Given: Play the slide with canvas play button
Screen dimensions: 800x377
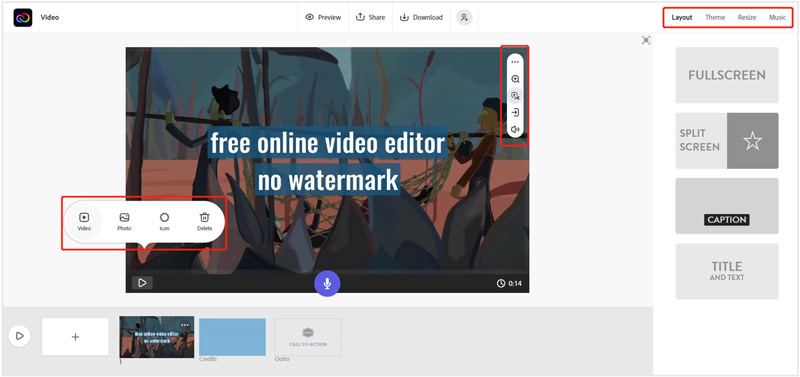Looking at the screenshot, I should tap(142, 283).
